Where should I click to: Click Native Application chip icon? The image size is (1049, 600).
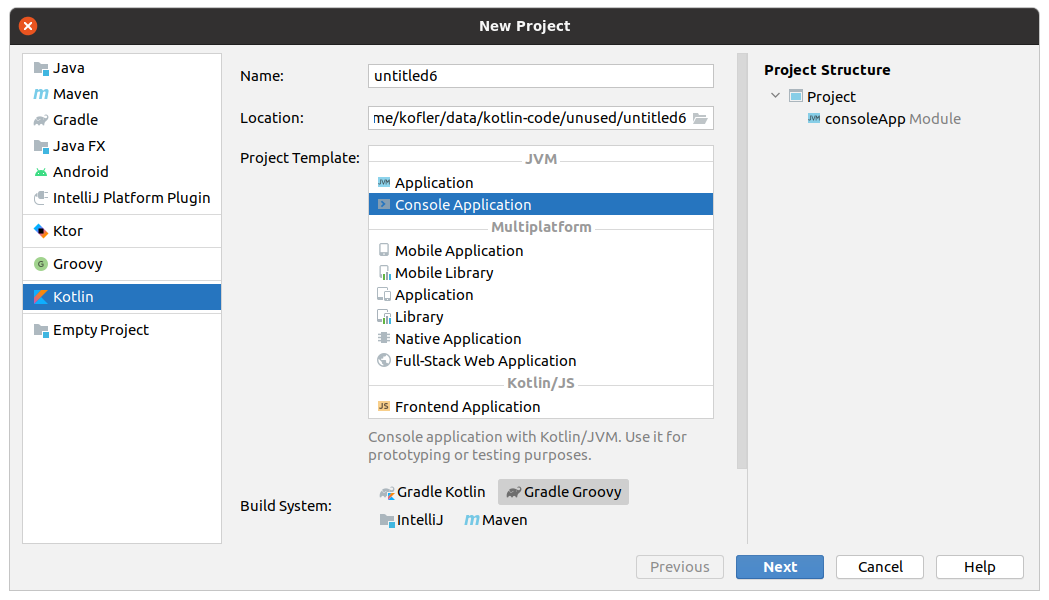tap(384, 338)
